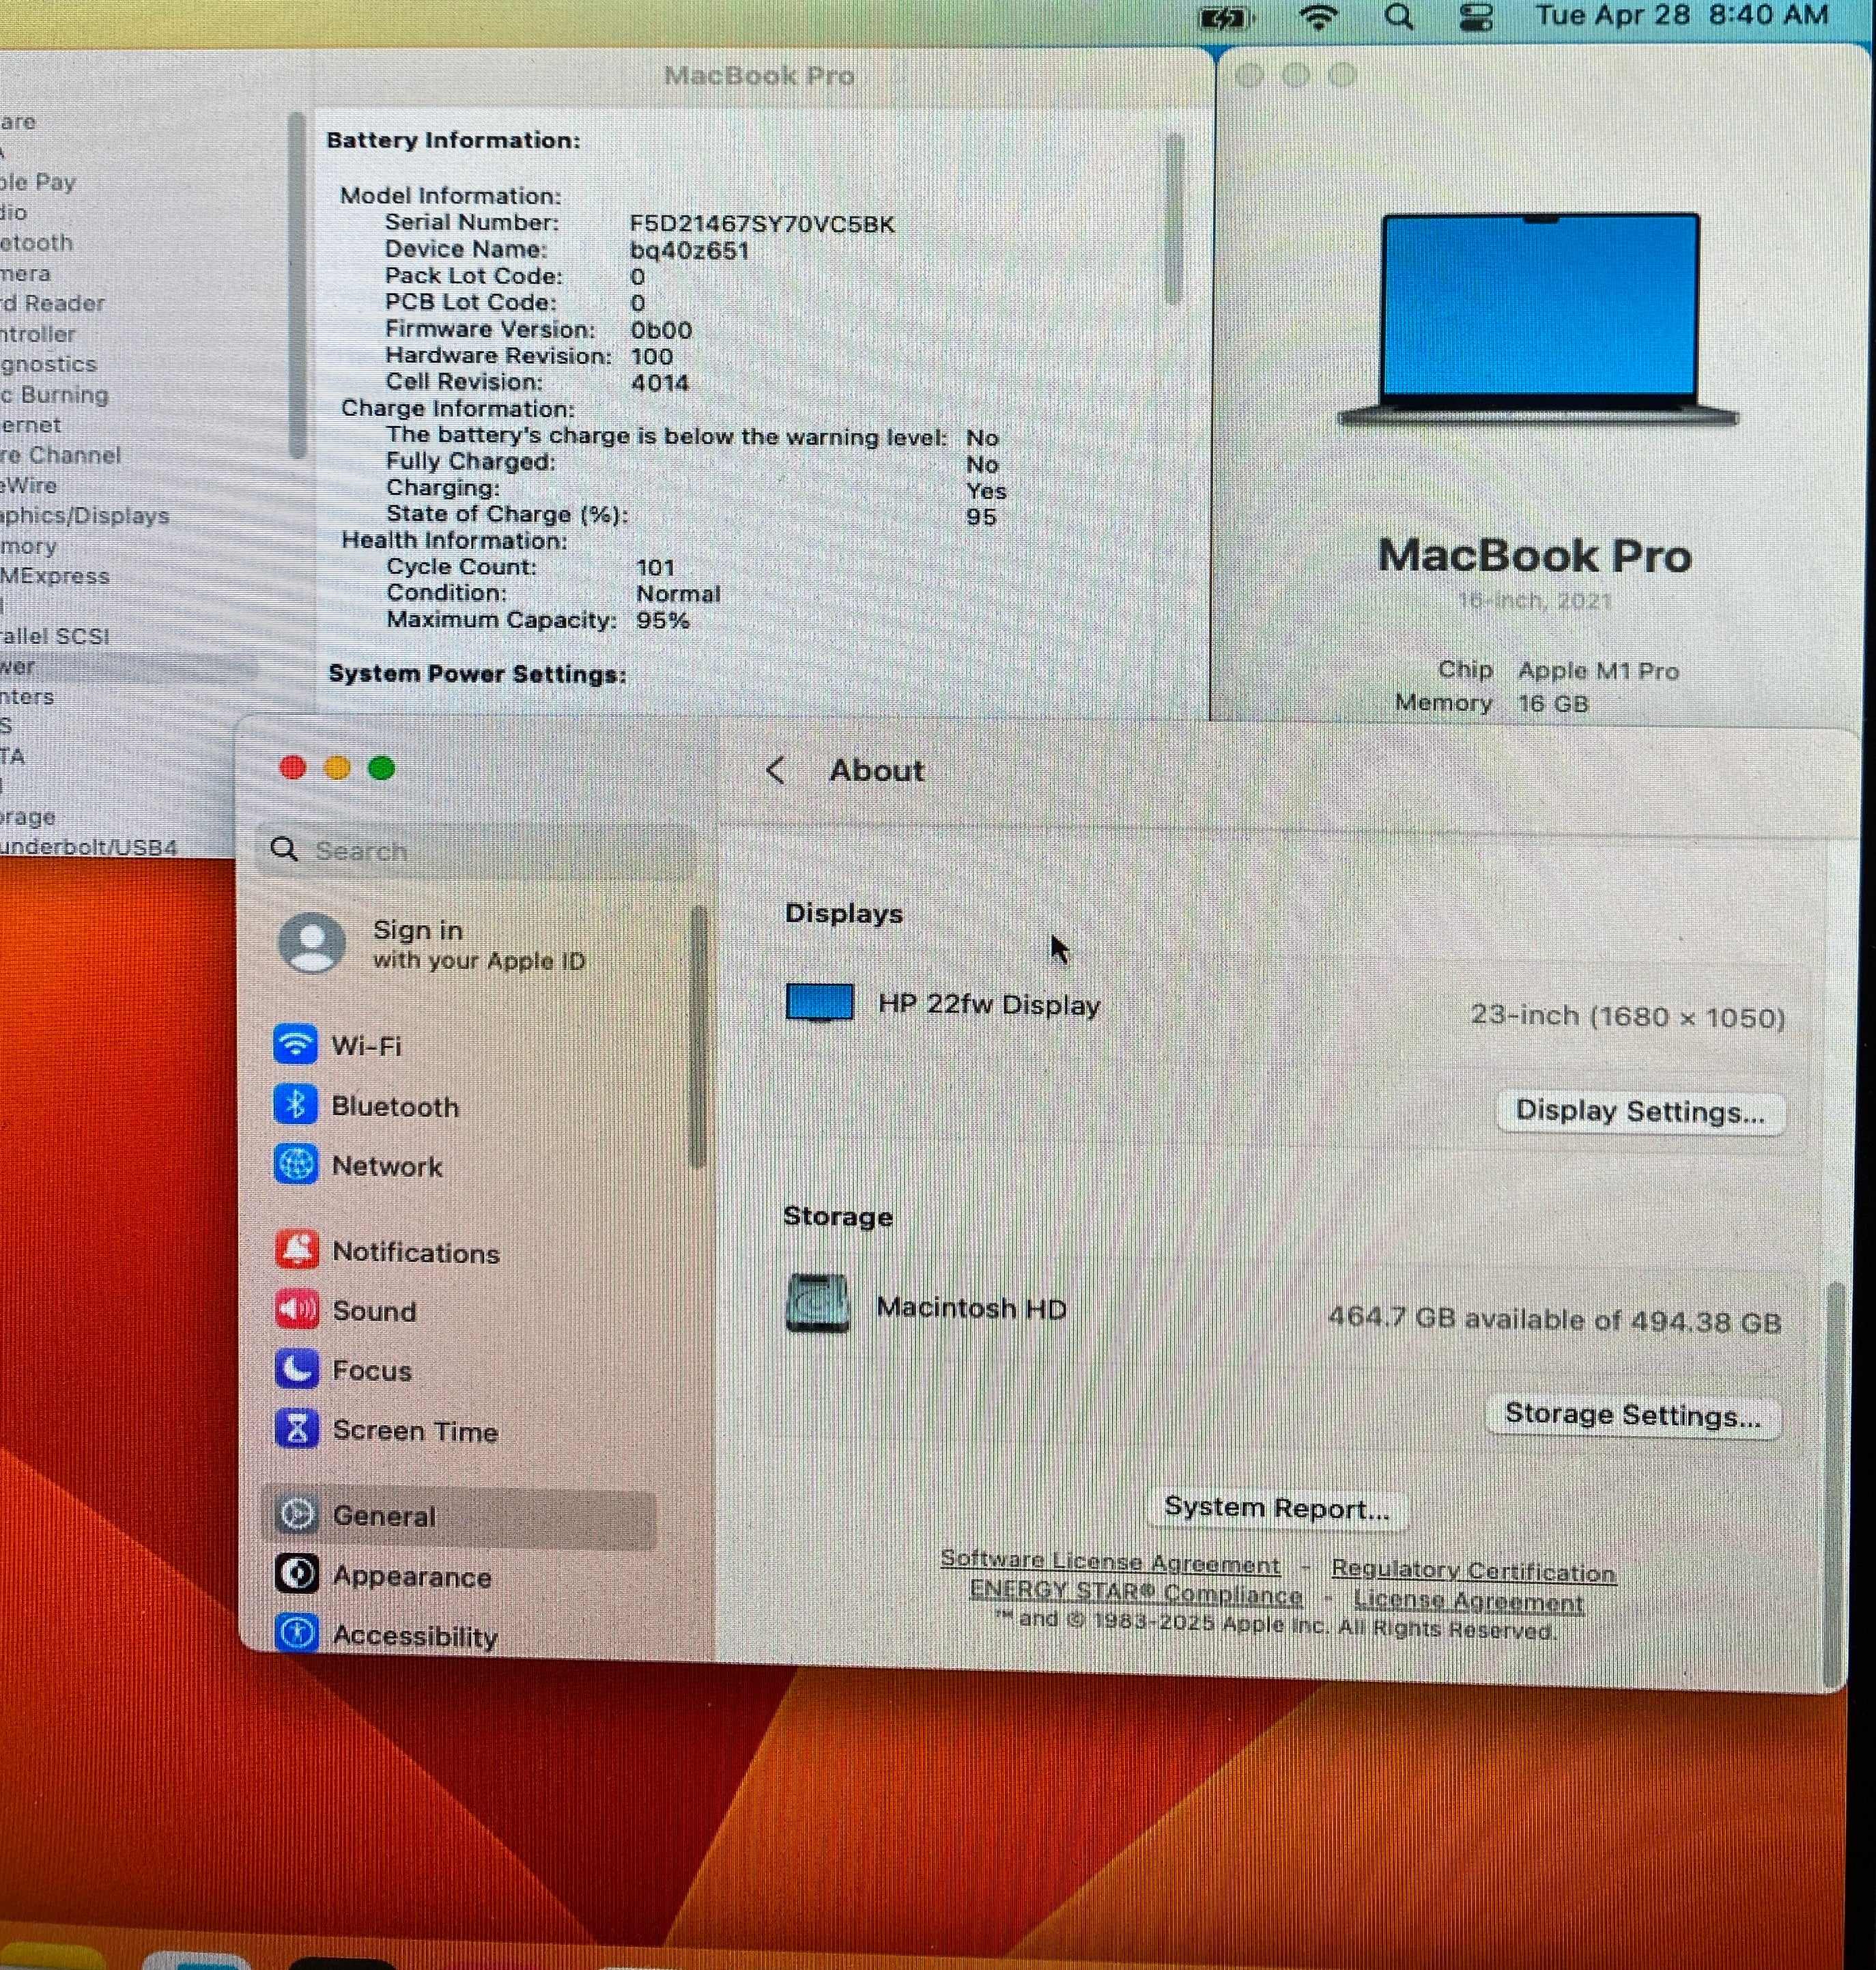
Task: Click the Battery Information pane scrollbar
Action: [x=1174, y=218]
